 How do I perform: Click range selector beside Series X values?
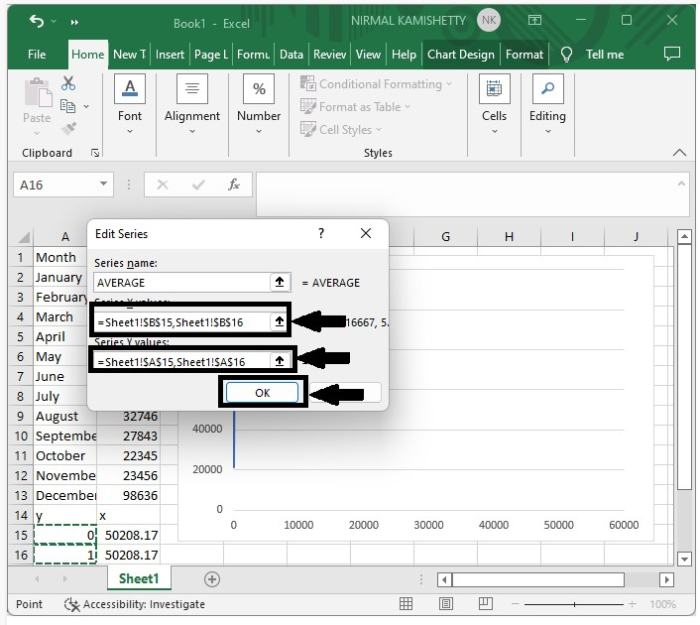click(x=279, y=321)
